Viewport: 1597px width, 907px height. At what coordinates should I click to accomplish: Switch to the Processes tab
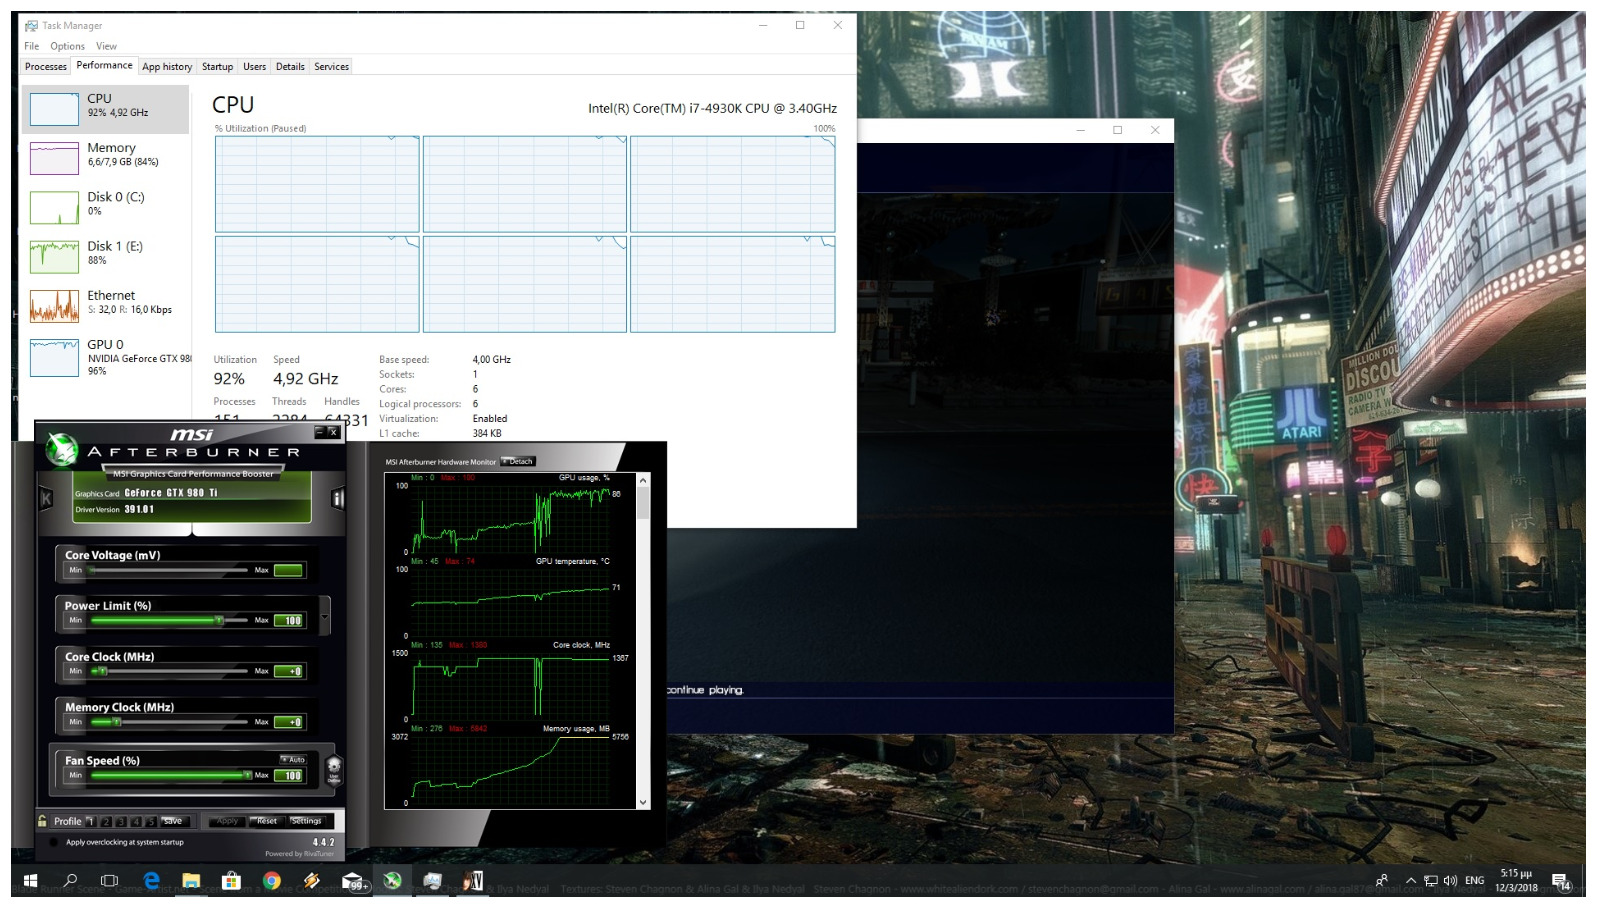(x=46, y=67)
